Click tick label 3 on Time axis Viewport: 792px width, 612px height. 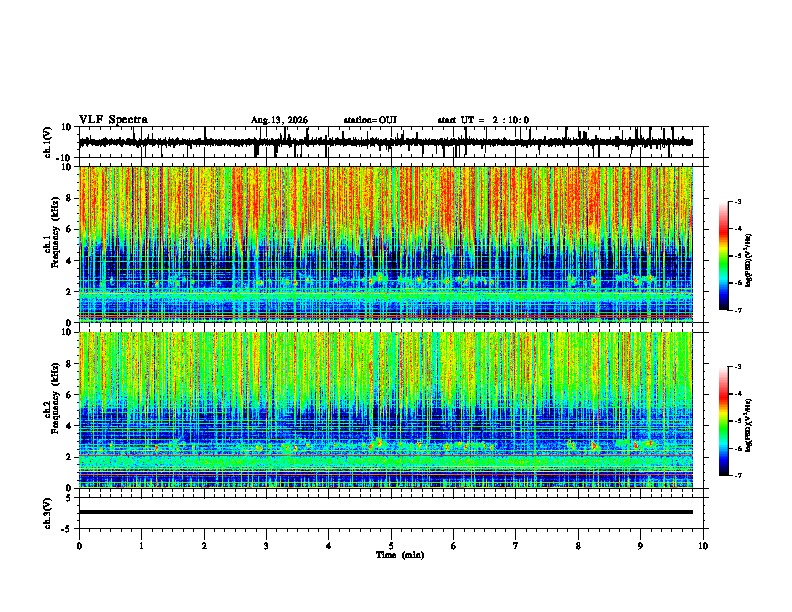pyautogui.click(x=266, y=546)
